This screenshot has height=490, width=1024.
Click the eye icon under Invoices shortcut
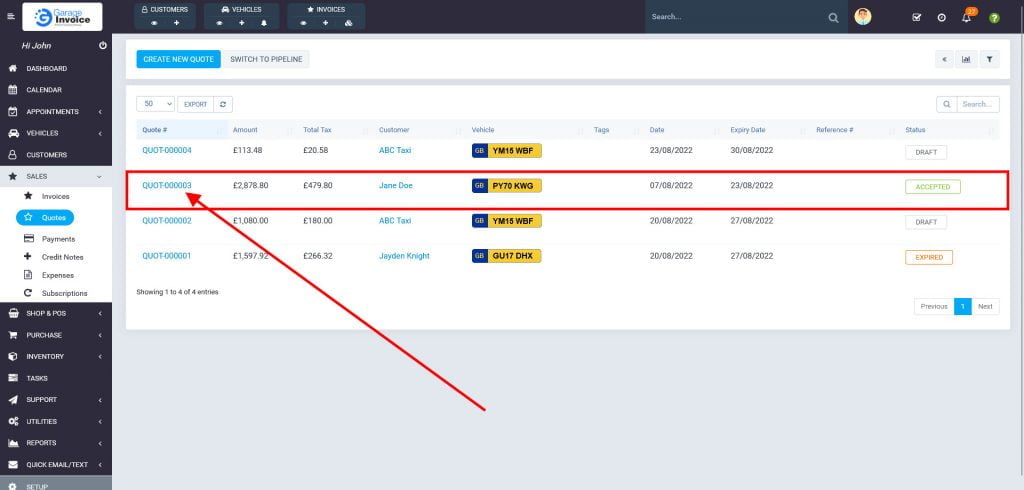pos(303,22)
